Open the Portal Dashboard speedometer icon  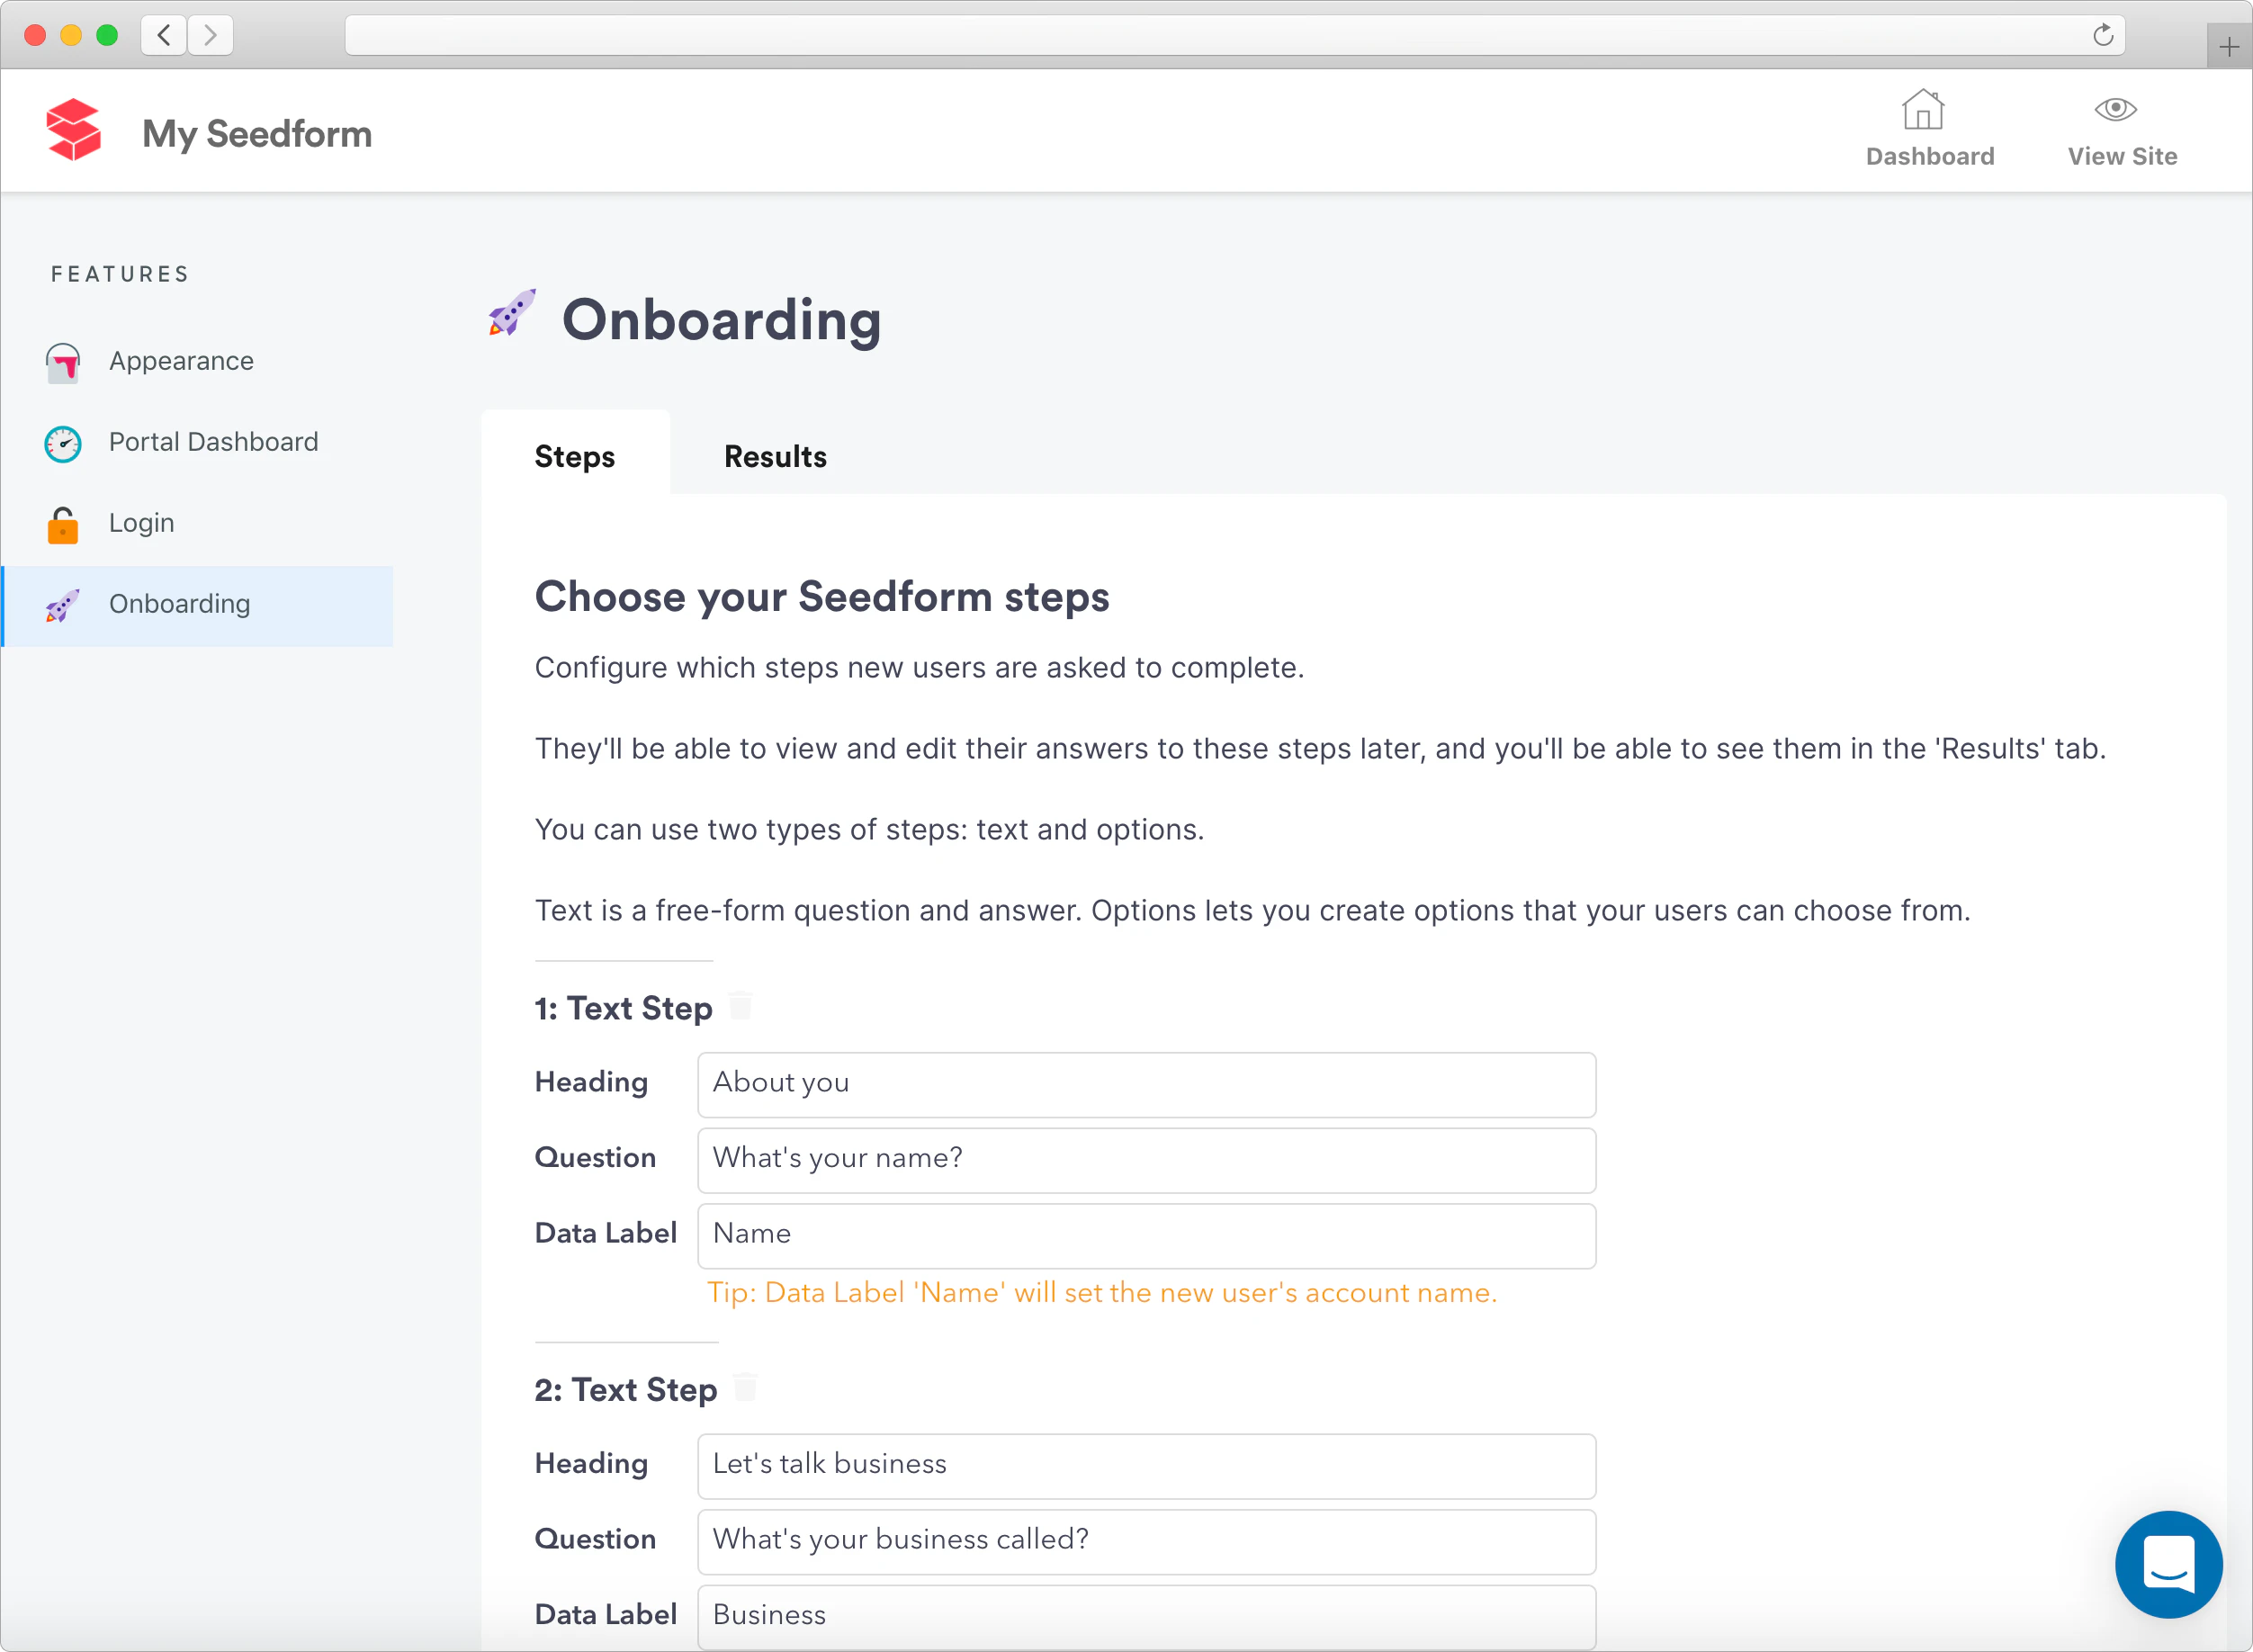point(62,444)
